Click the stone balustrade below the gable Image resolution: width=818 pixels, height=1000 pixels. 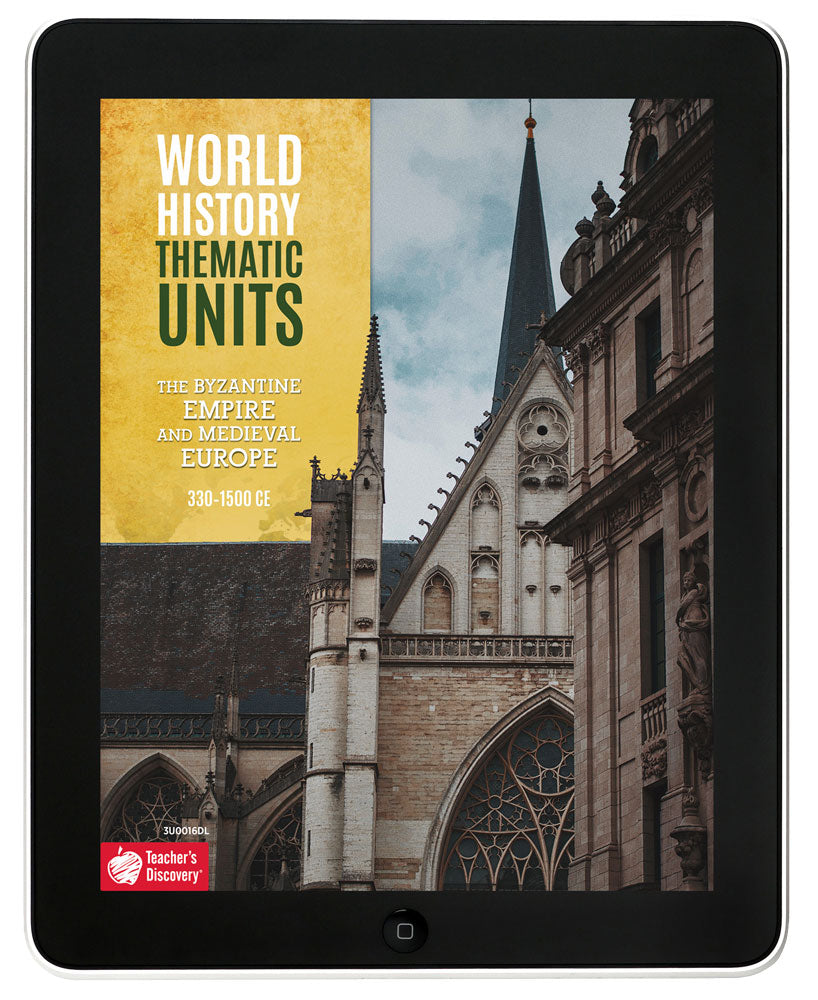[475, 647]
